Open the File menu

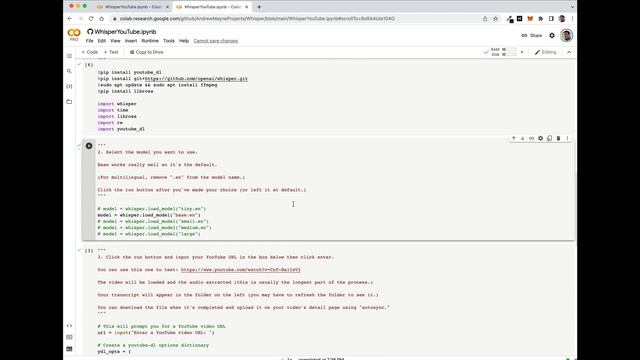(89, 41)
